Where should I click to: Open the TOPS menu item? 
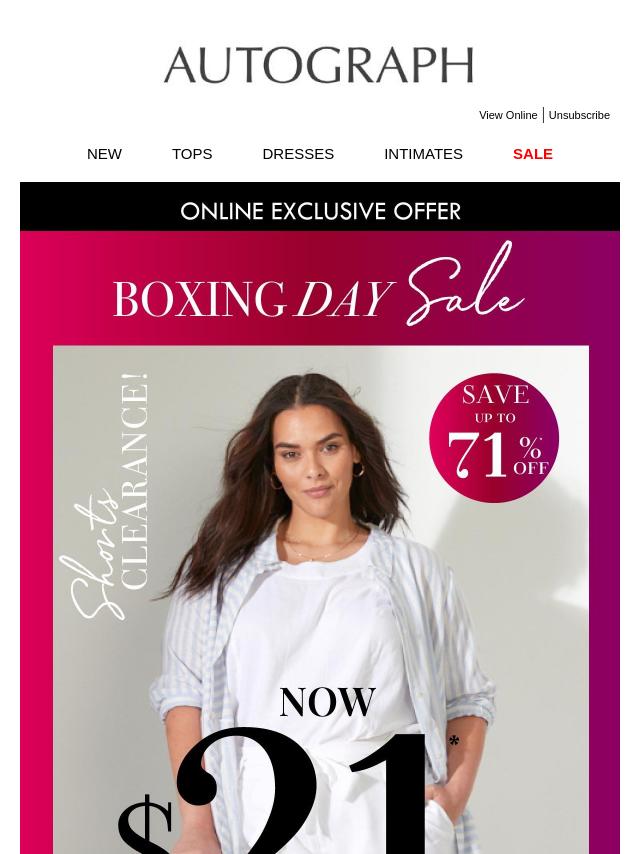click(192, 154)
